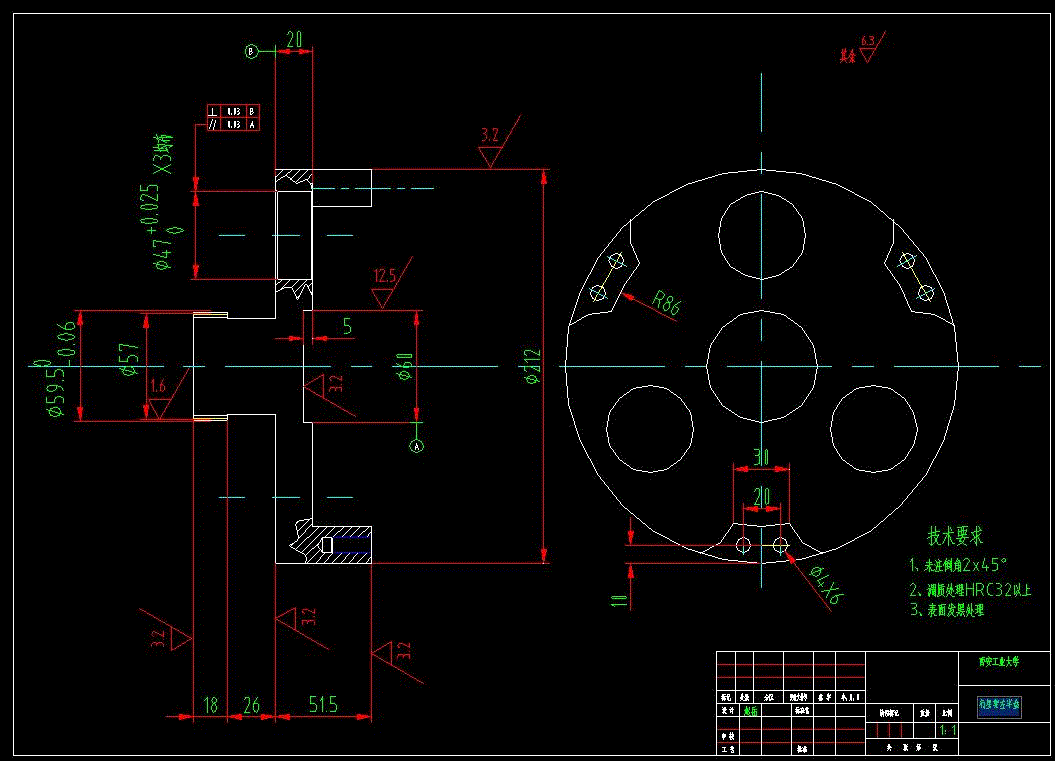Image resolution: width=1055 pixels, height=761 pixels.
Task: Click the 3.2 roughness symbol above the 26 dimension
Action: (x=302, y=626)
